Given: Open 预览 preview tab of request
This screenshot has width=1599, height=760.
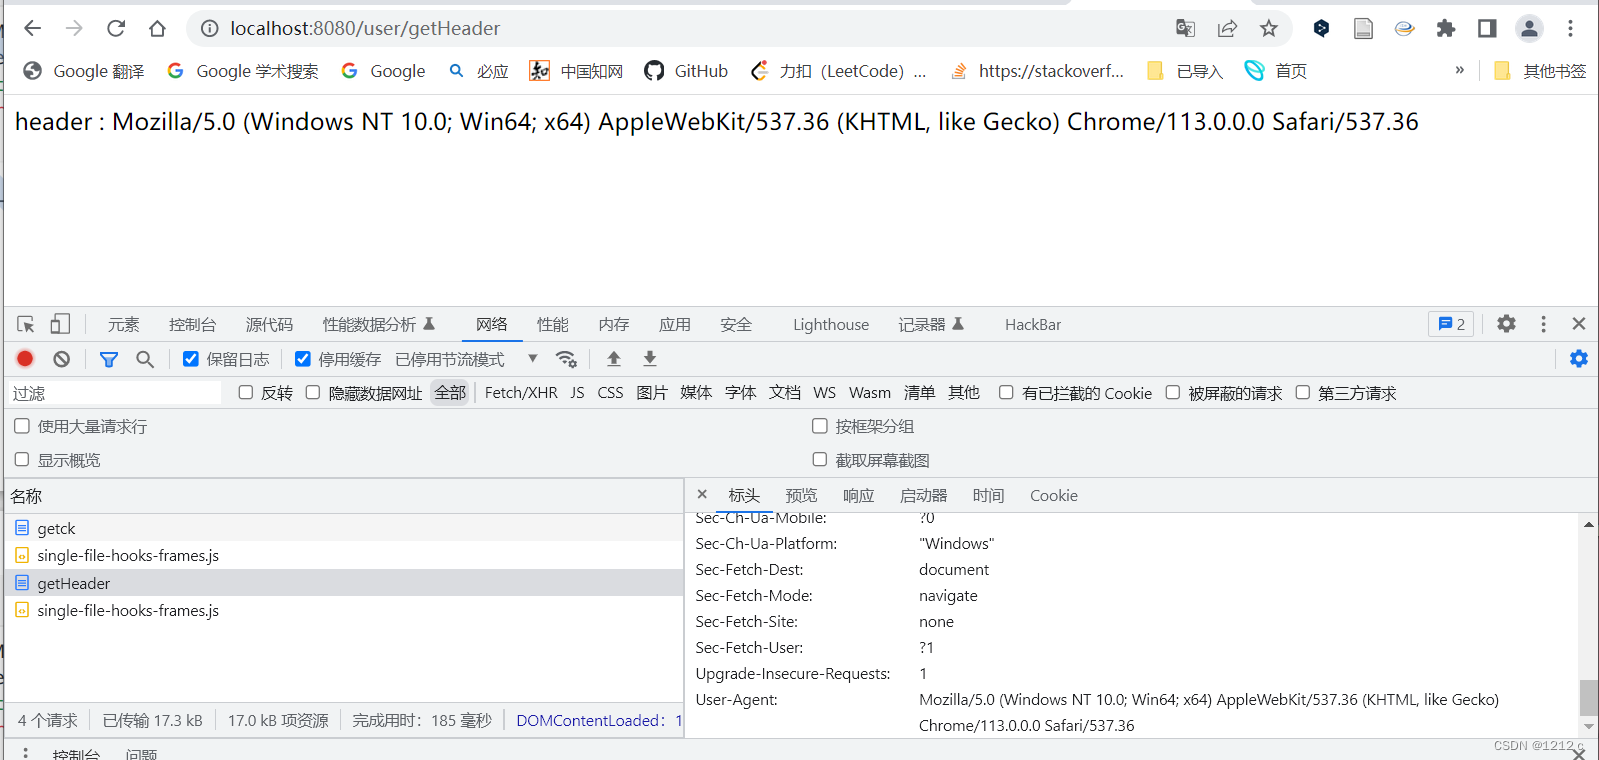Looking at the screenshot, I should 801,495.
